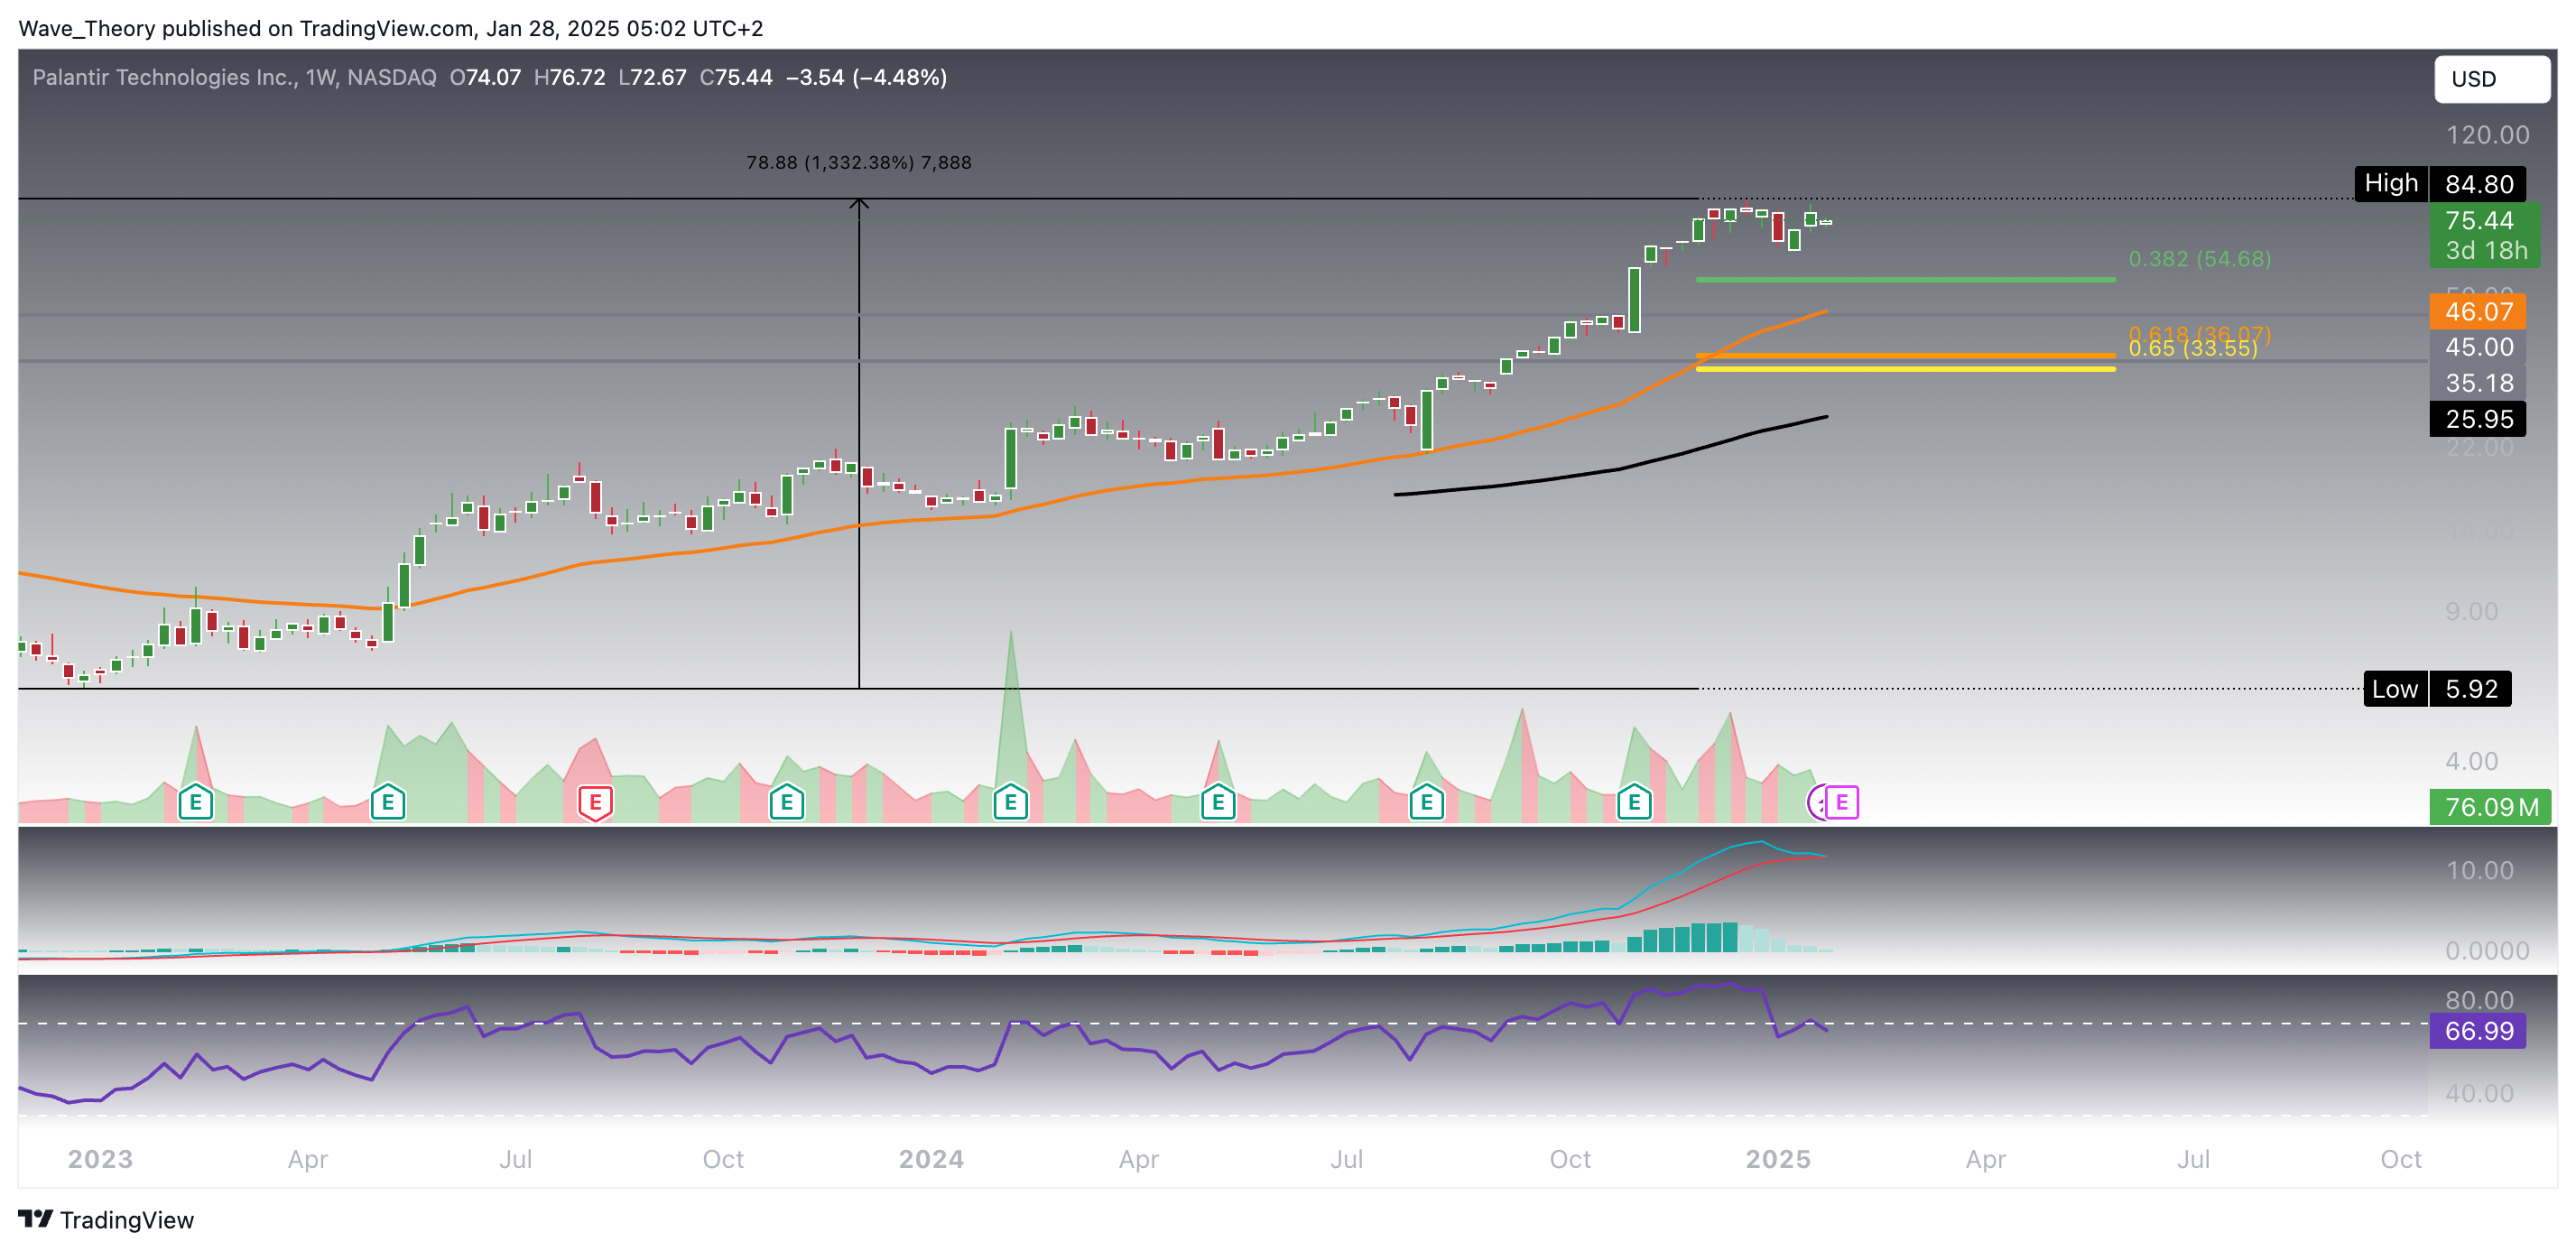Screen dimensions: 2576x1251
Task: Click the price range measurement label 78.88
Action: click(859, 162)
